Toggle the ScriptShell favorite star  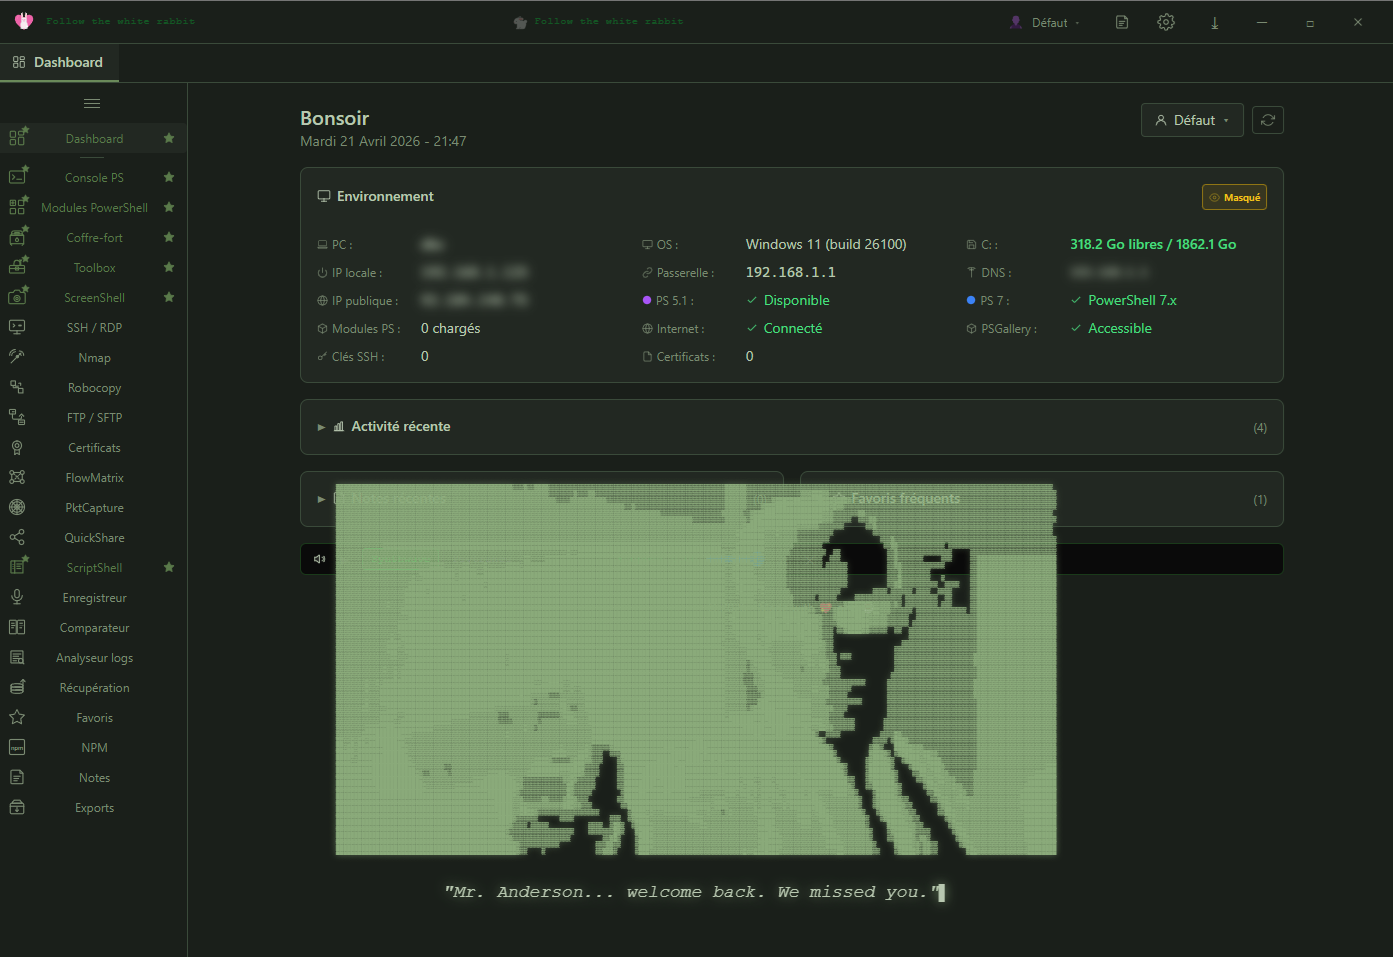(x=169, y=568)
